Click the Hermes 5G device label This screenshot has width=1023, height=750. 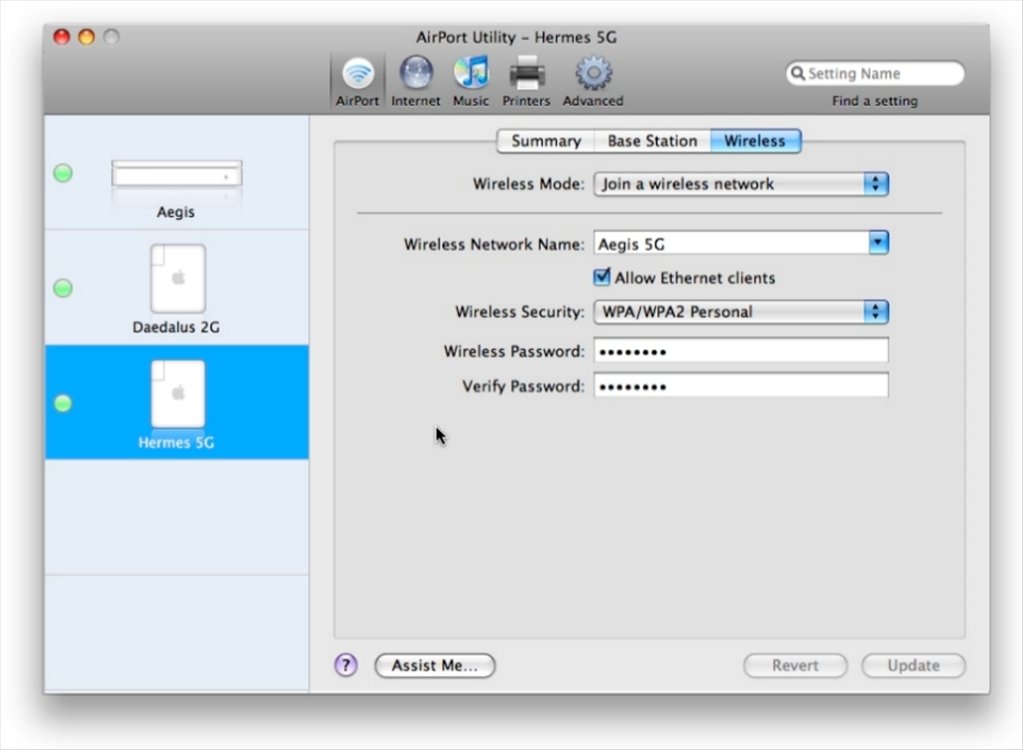click(176, 442)
